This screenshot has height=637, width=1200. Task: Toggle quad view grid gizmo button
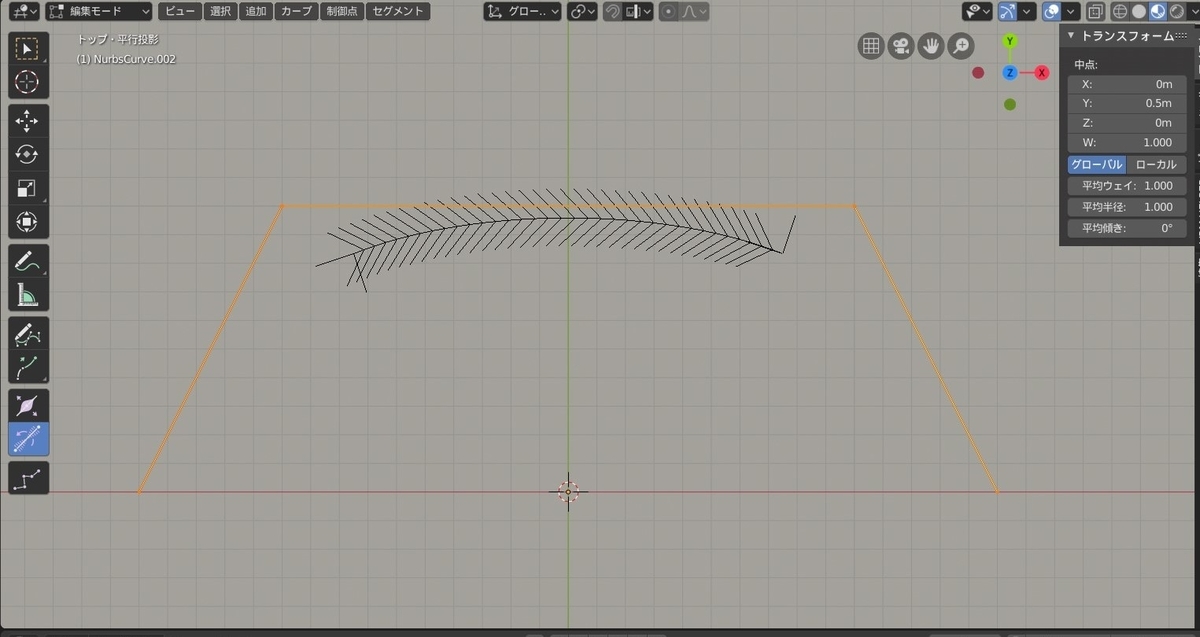point(870,45)
